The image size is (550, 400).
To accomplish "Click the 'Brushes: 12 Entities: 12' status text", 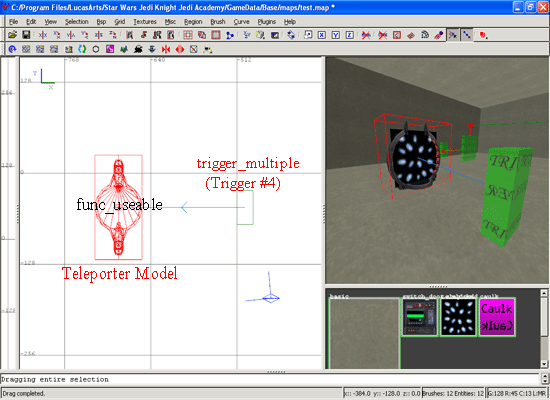I will pos(453,394).
